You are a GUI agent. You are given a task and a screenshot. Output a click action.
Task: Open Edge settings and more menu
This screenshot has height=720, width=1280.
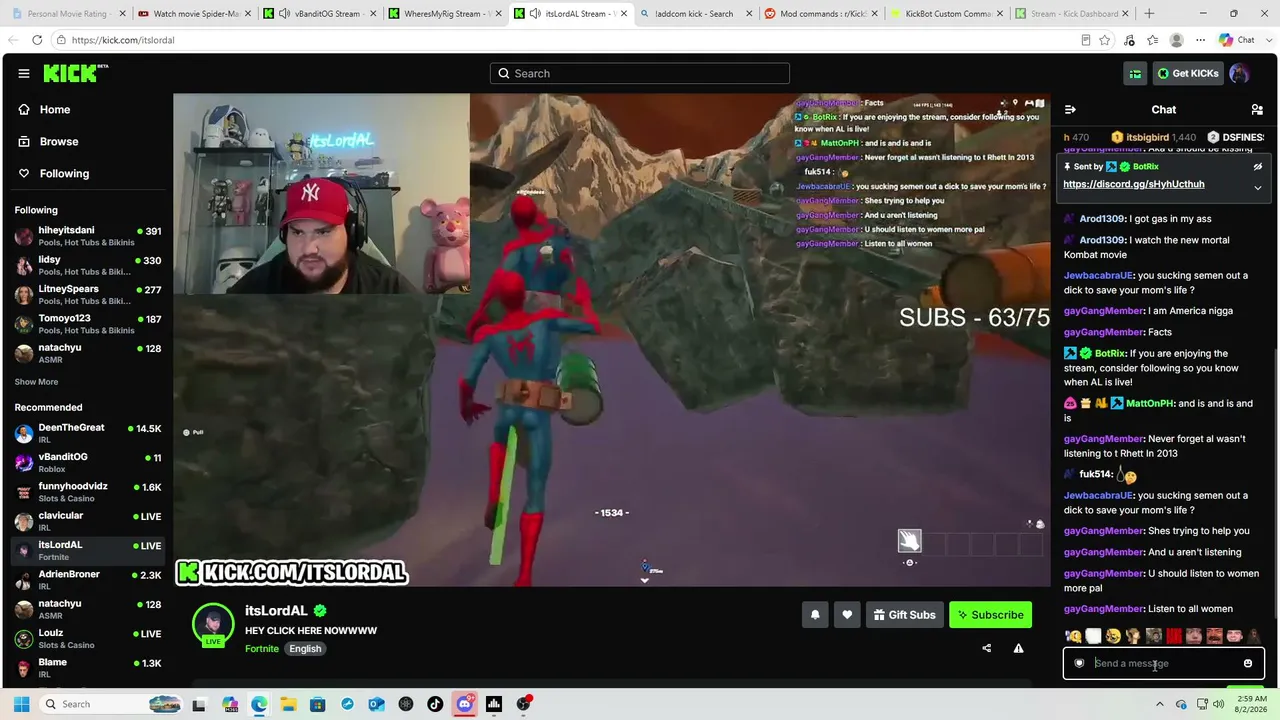click(1201, 40)
